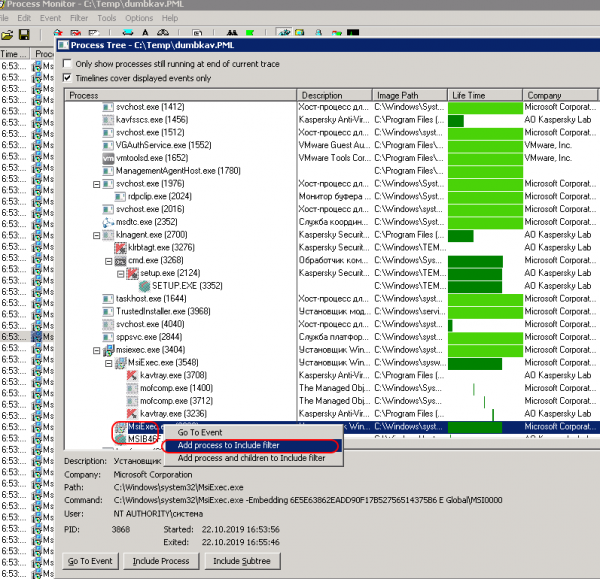Choose Add process and children to Include filter
600x579 pixels.
(251, 458)
